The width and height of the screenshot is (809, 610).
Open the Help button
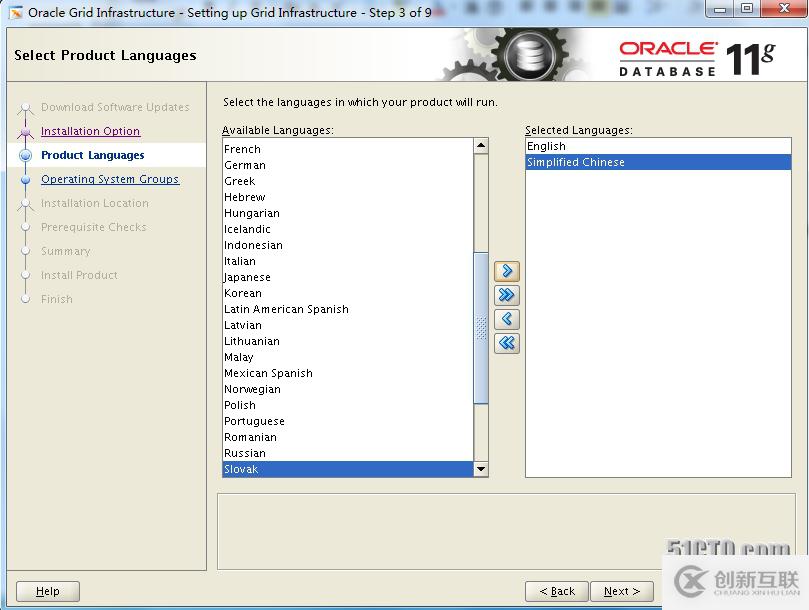click(48, 591)
